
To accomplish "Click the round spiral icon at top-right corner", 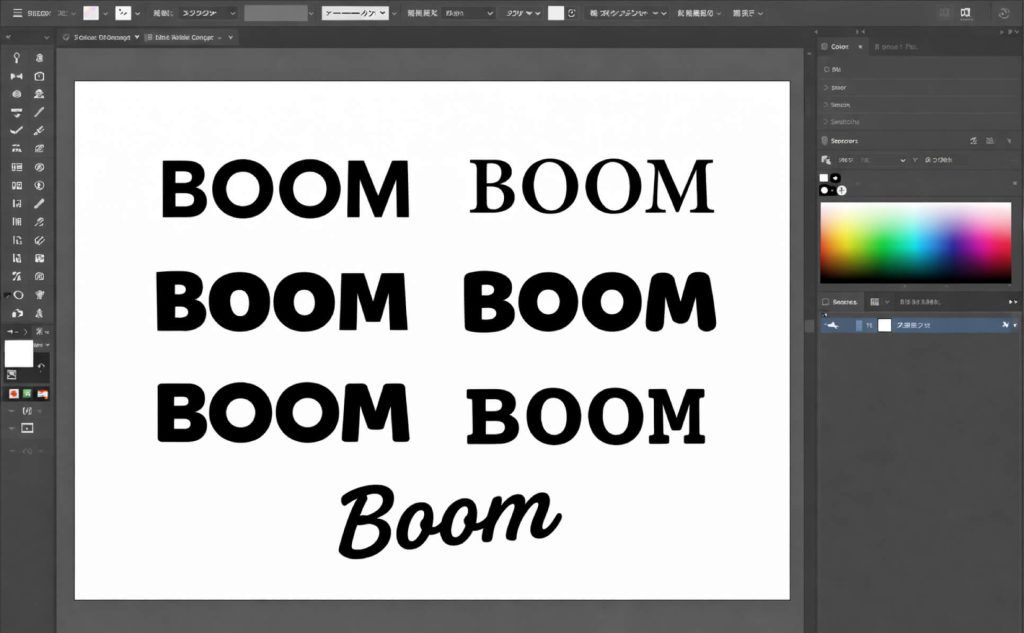I will [1003, 13].
